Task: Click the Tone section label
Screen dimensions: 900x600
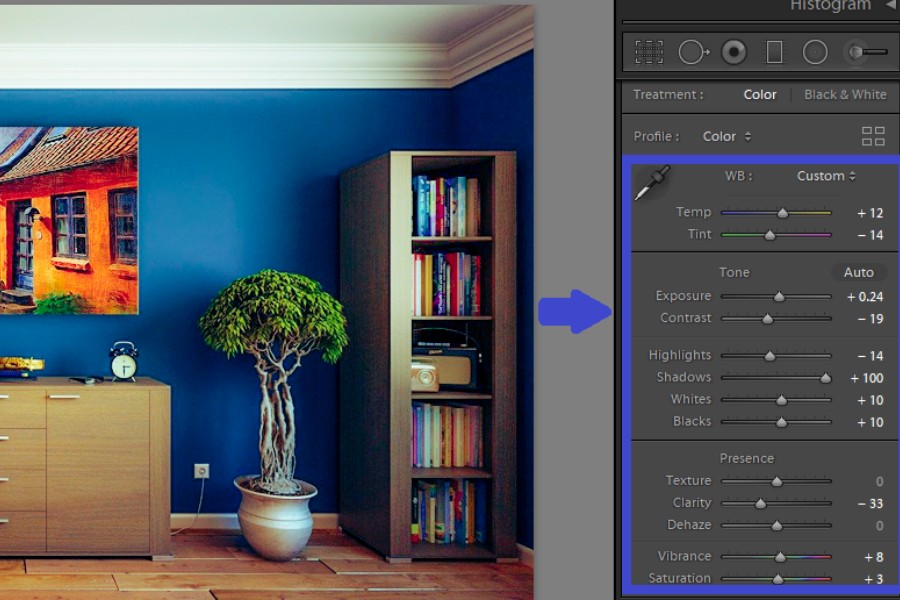Action: [x=734, y=272]
